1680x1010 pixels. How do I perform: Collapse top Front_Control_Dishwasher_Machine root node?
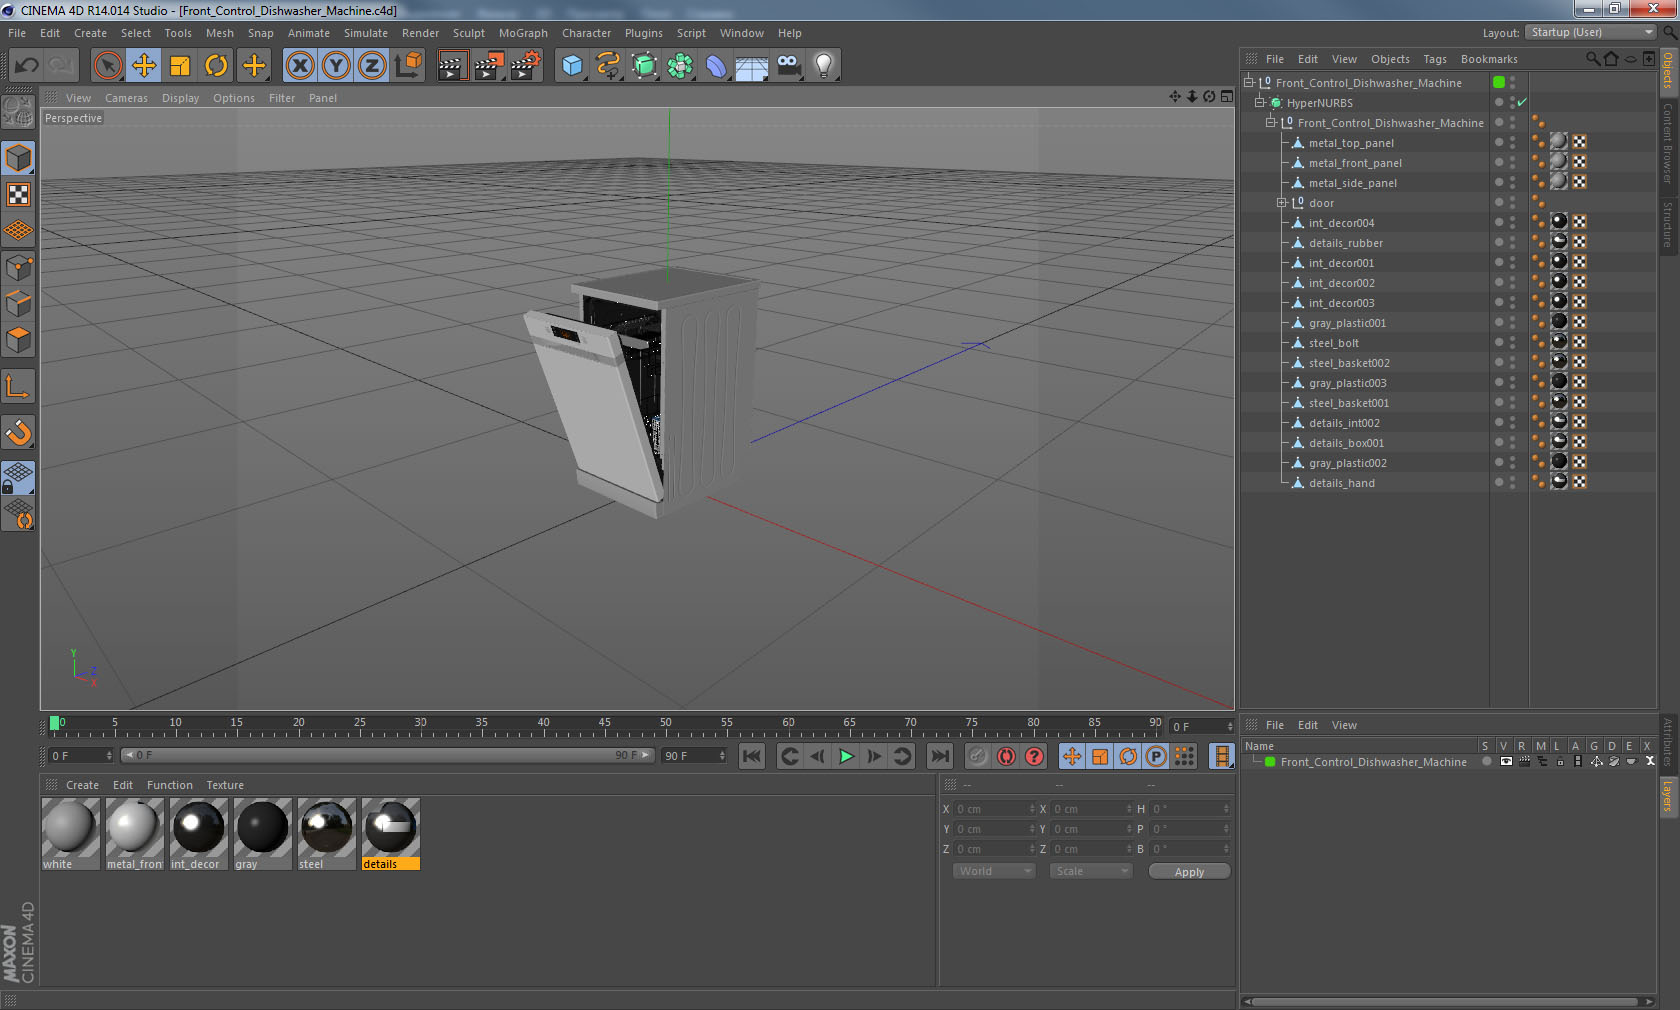[x=1249, y=82]
